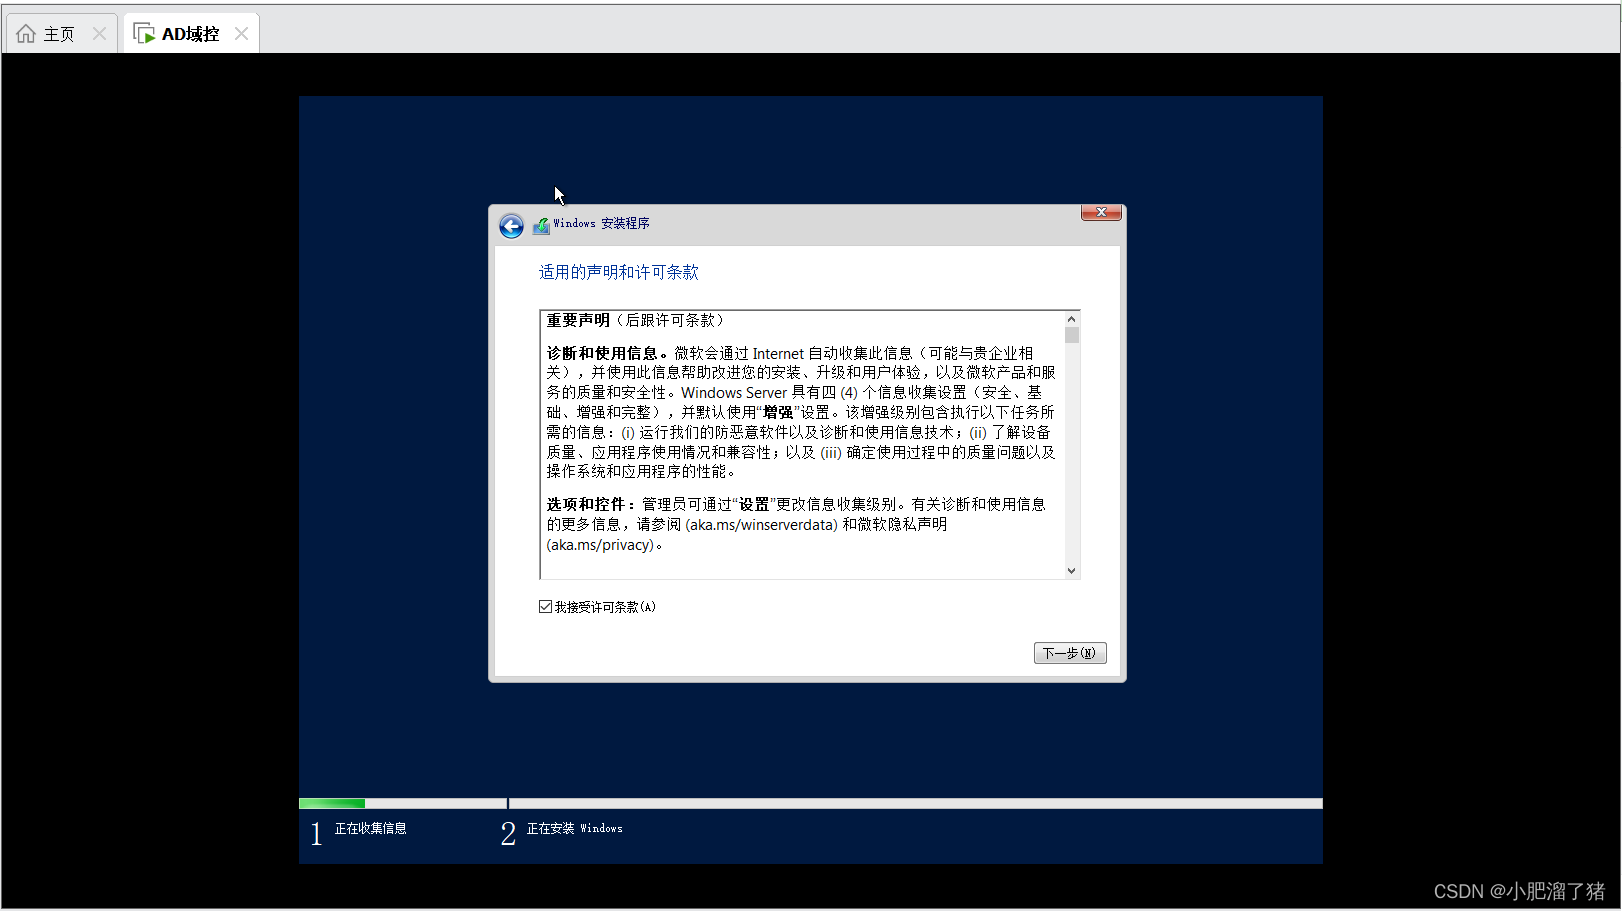The width and height of the screenshot is (1622, 911).
Task: Click the 选项和控件 paragraph heading
Action: coord(590,504)
